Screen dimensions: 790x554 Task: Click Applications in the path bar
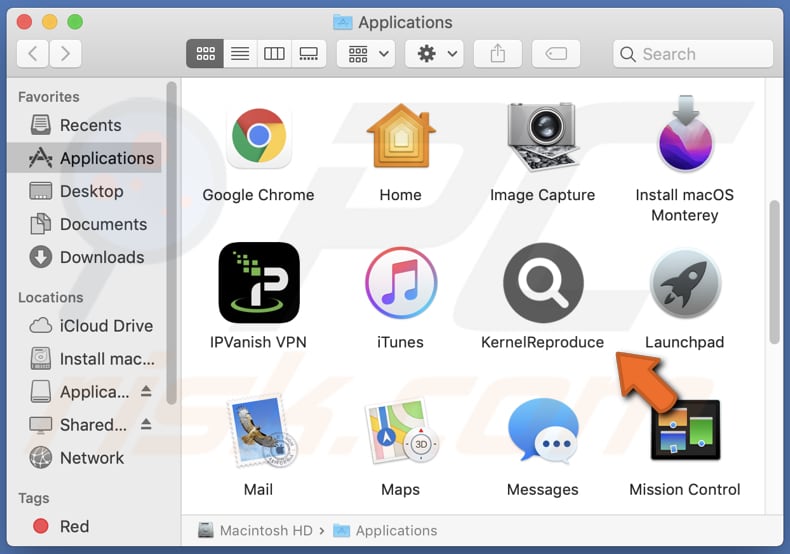[x=385, y=530]
